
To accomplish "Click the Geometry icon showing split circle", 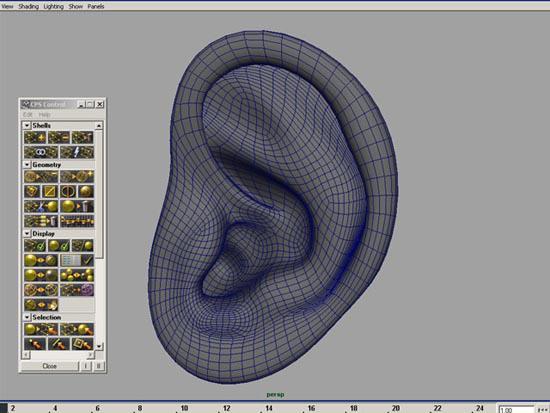I will click(68, 191).
